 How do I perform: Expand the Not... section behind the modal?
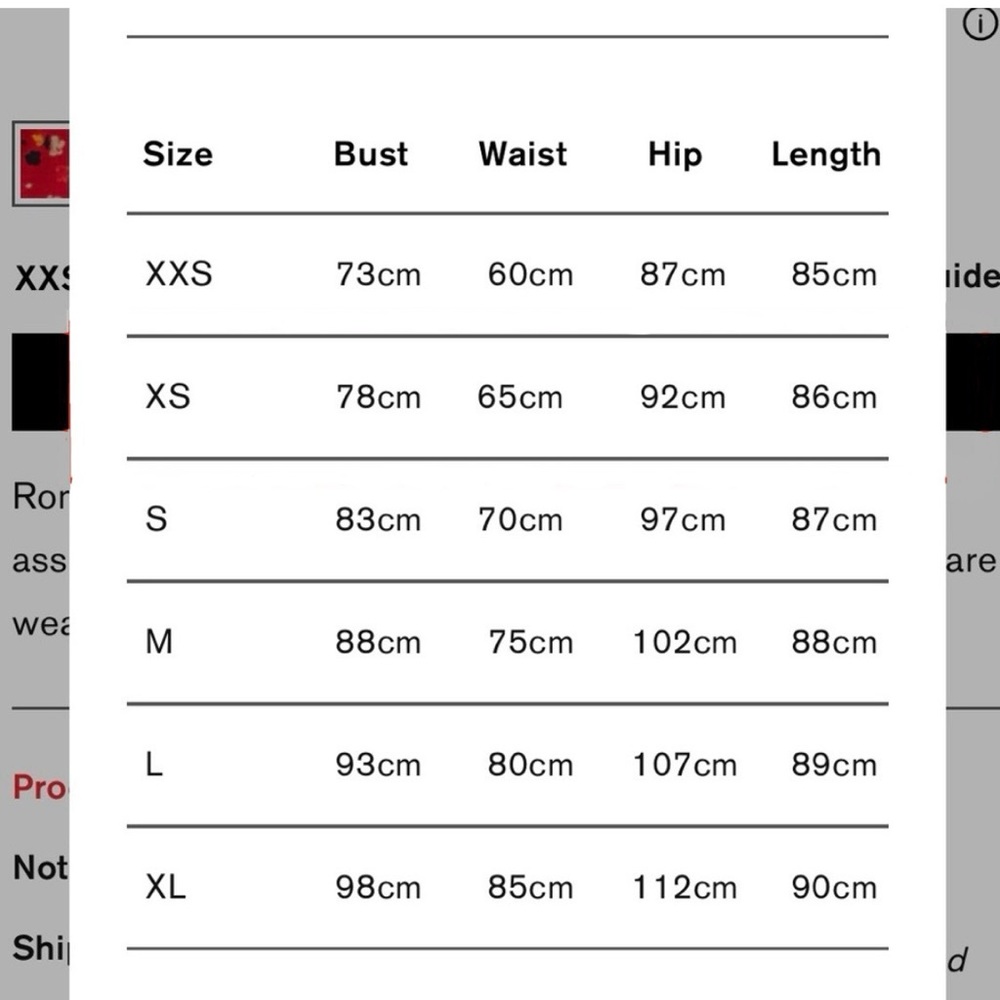pyautogui.click(x=40, y=868)
